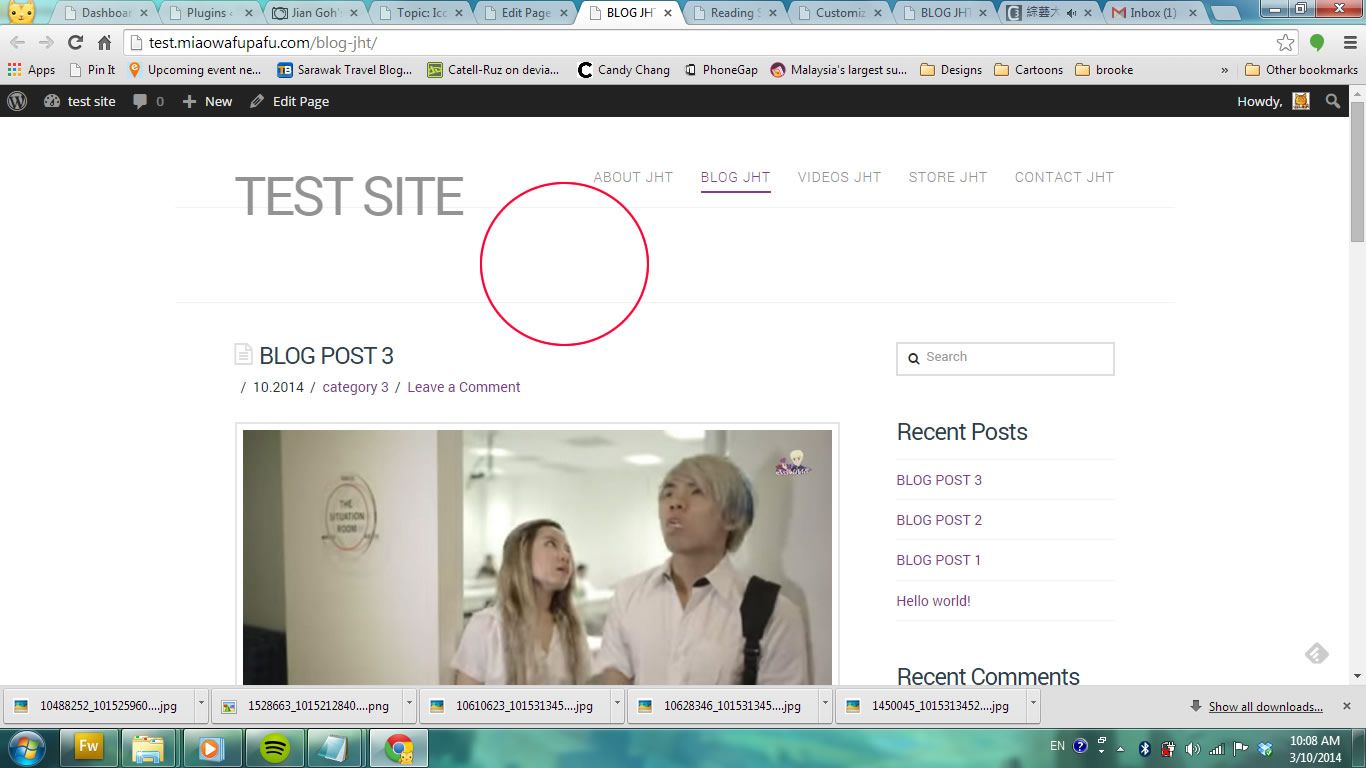The width and height of the screenshot is (1366, 768).
Task: Open dropdown arrow for 10610623_101531345 jpg download
Action: coord(617,705)
